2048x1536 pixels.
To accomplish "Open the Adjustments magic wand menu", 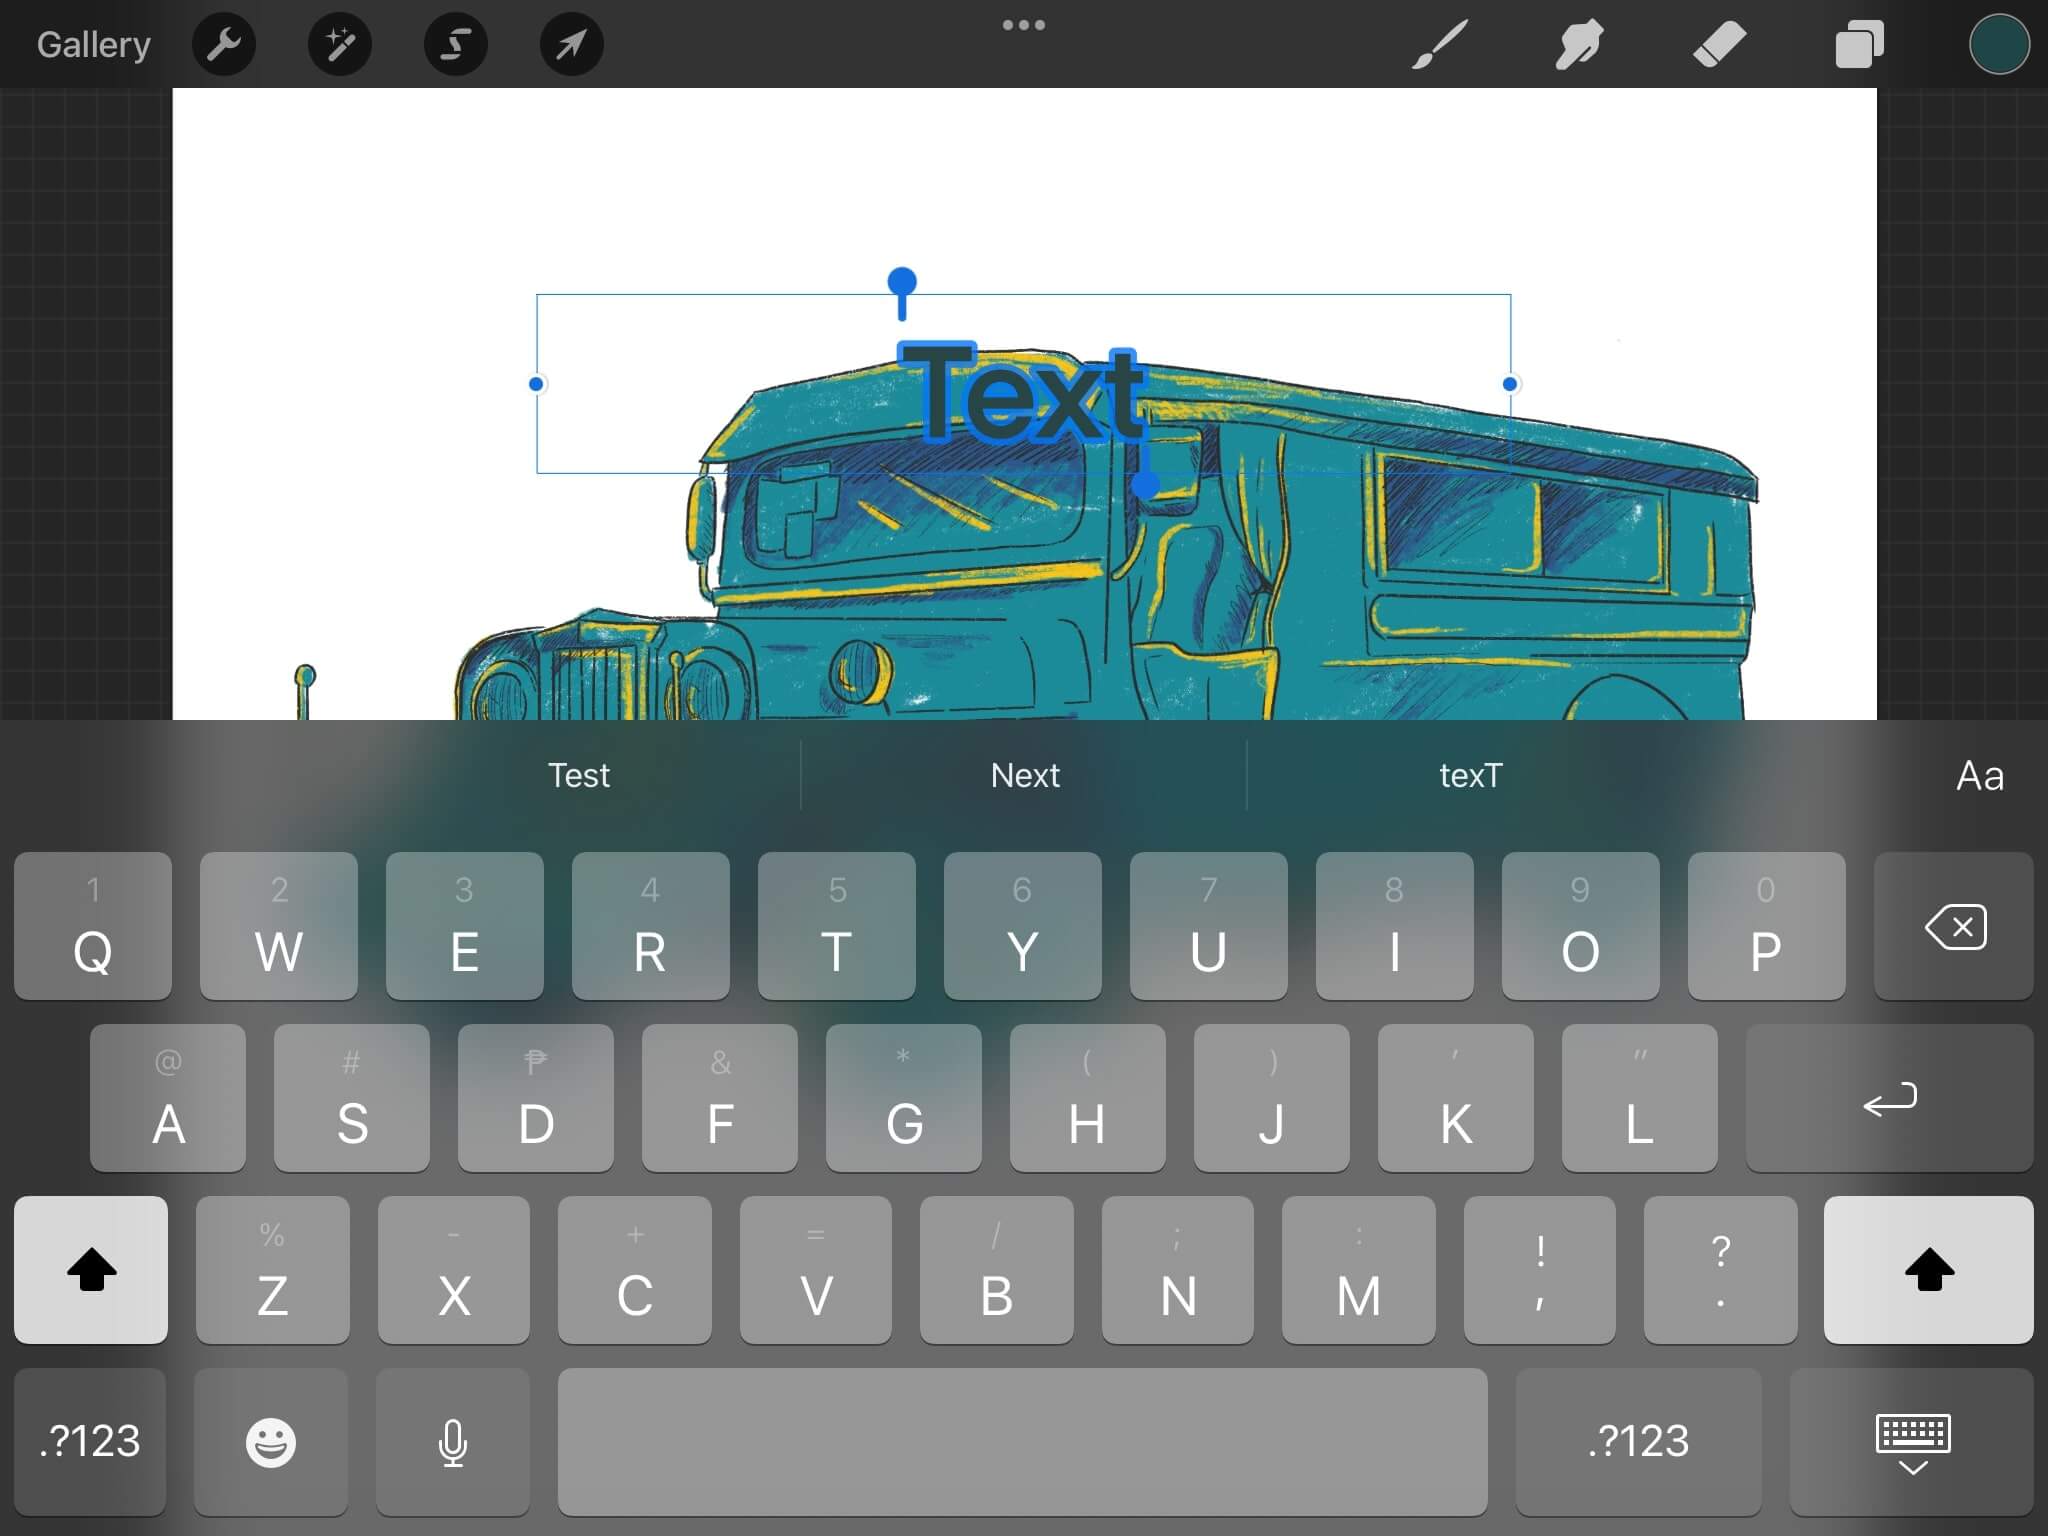I will click(340, 44).
